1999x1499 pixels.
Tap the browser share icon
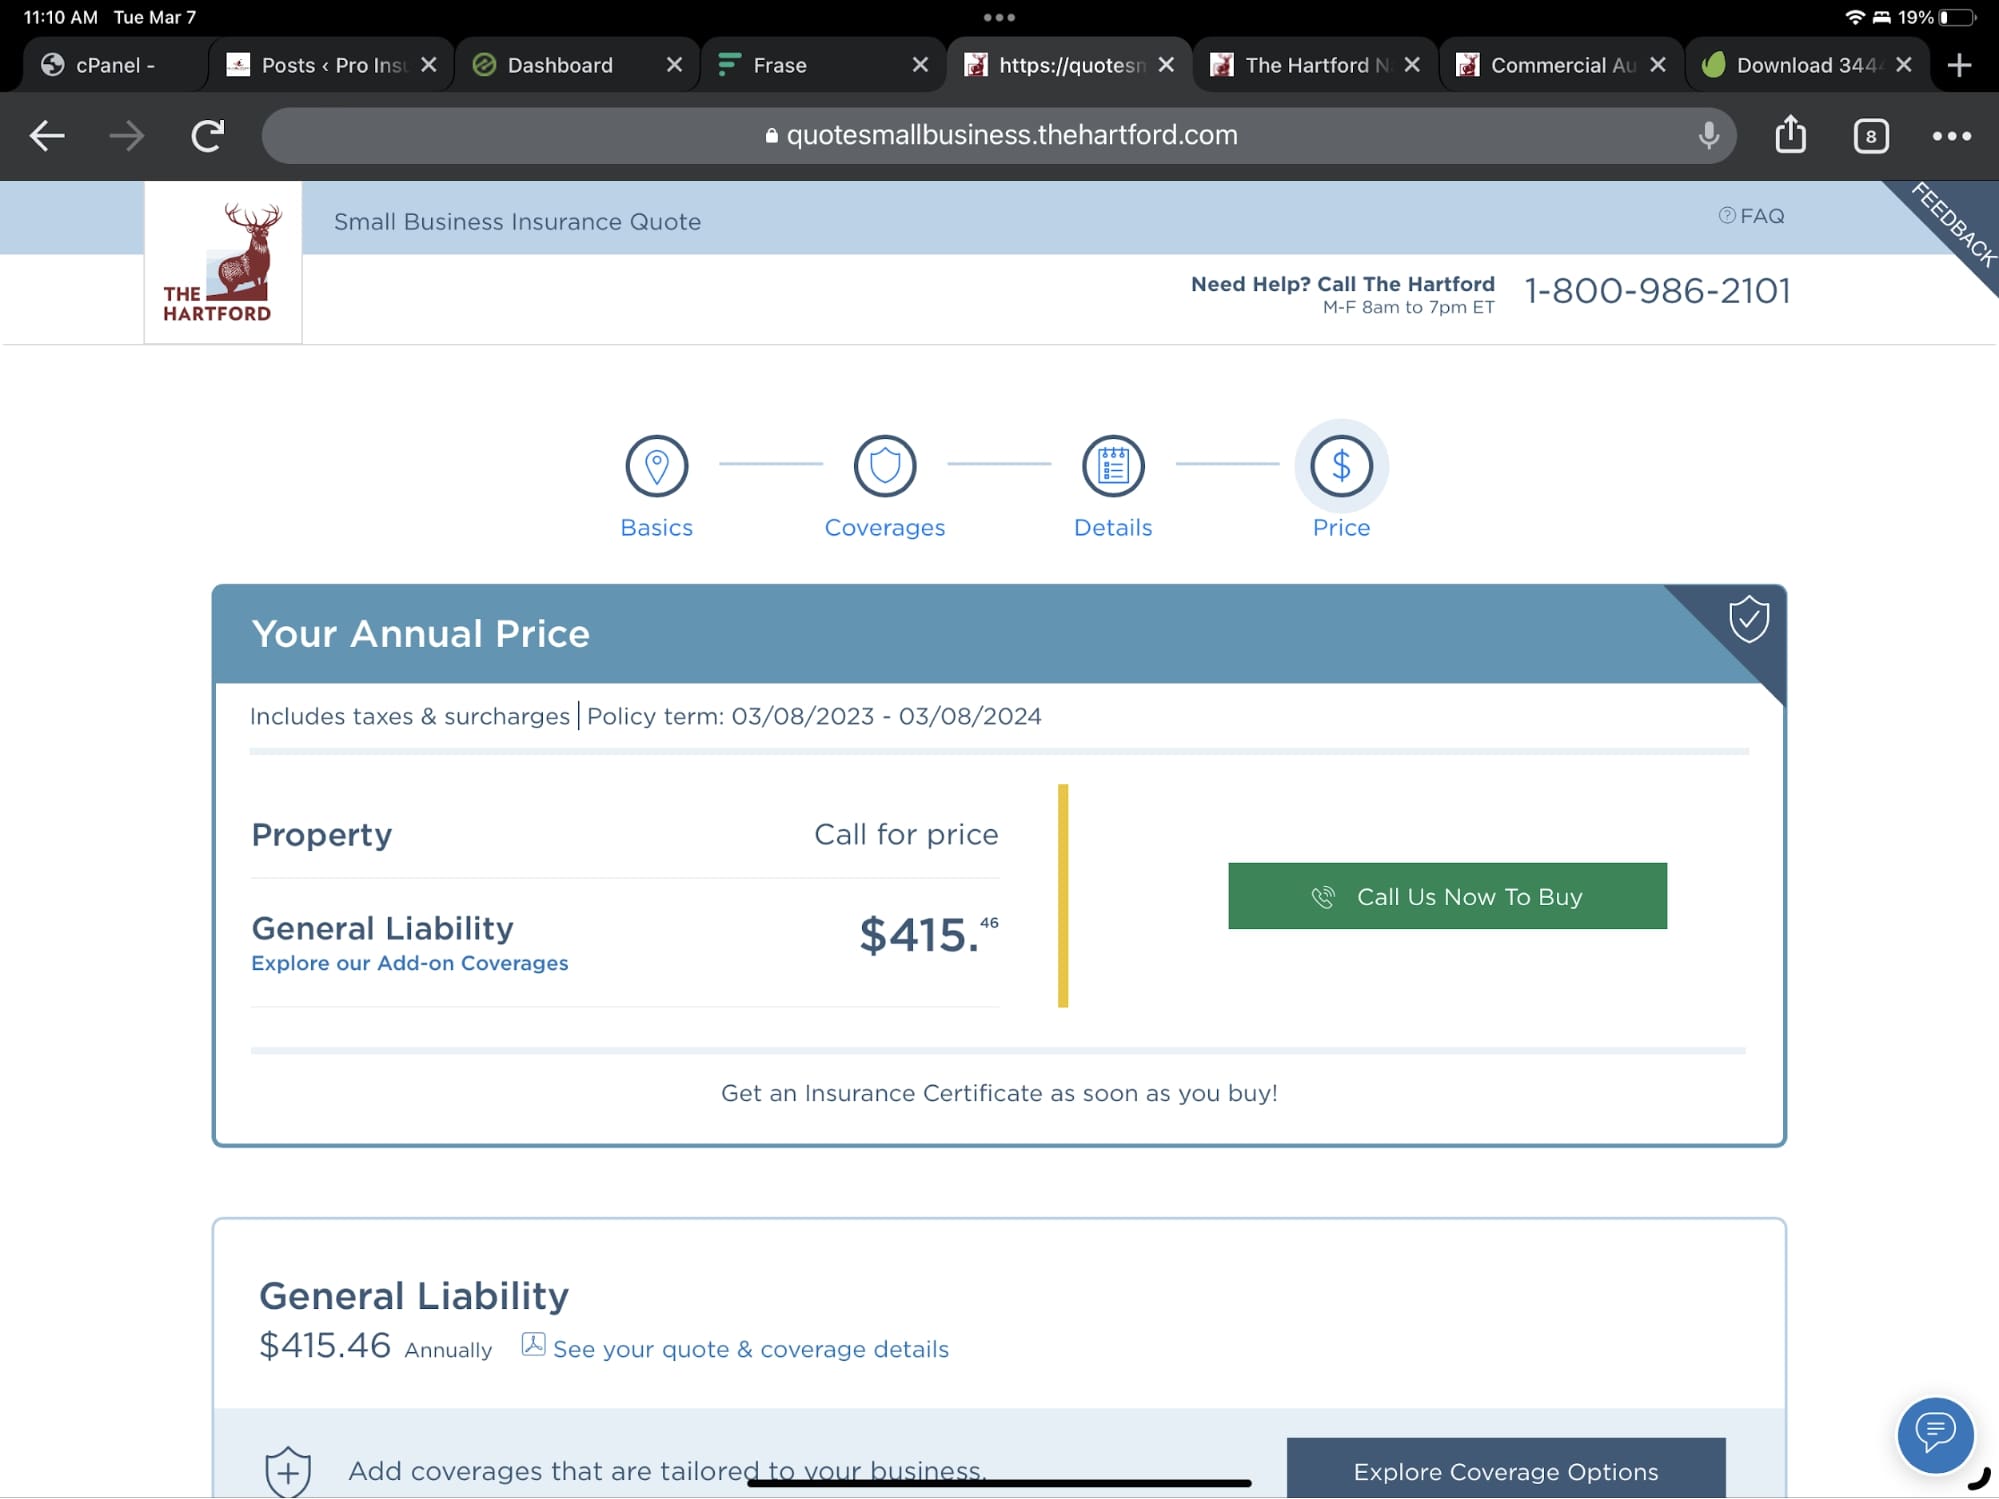tap(1790, 135)
